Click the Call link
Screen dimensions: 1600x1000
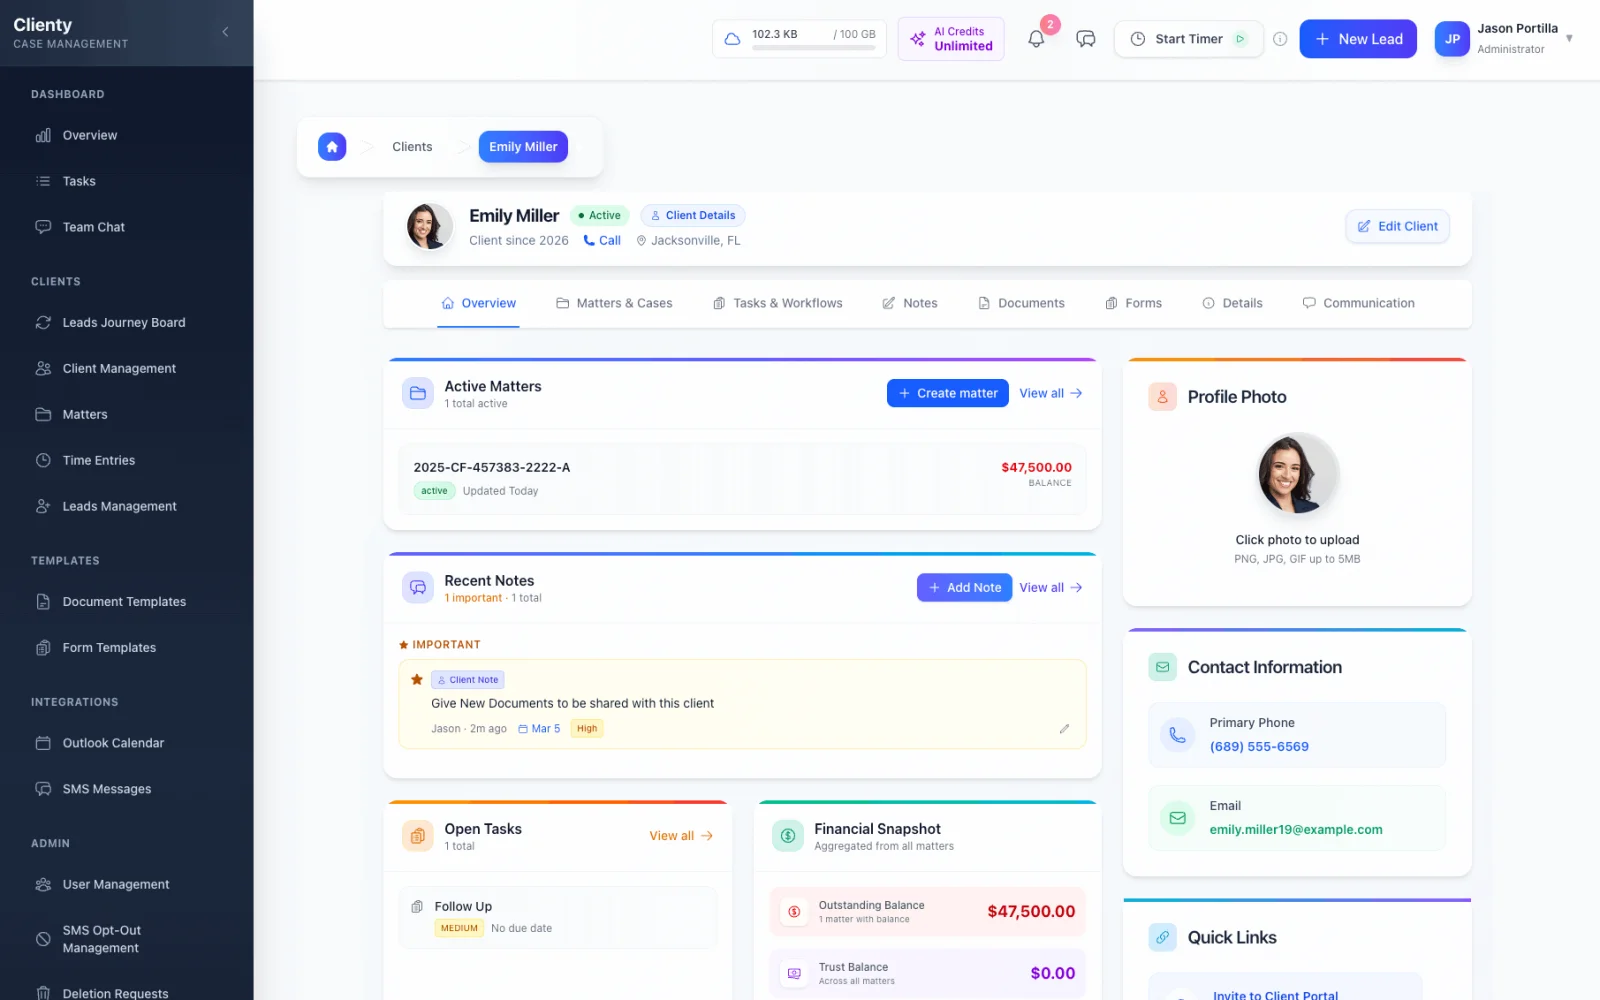[x=602, y=241]
